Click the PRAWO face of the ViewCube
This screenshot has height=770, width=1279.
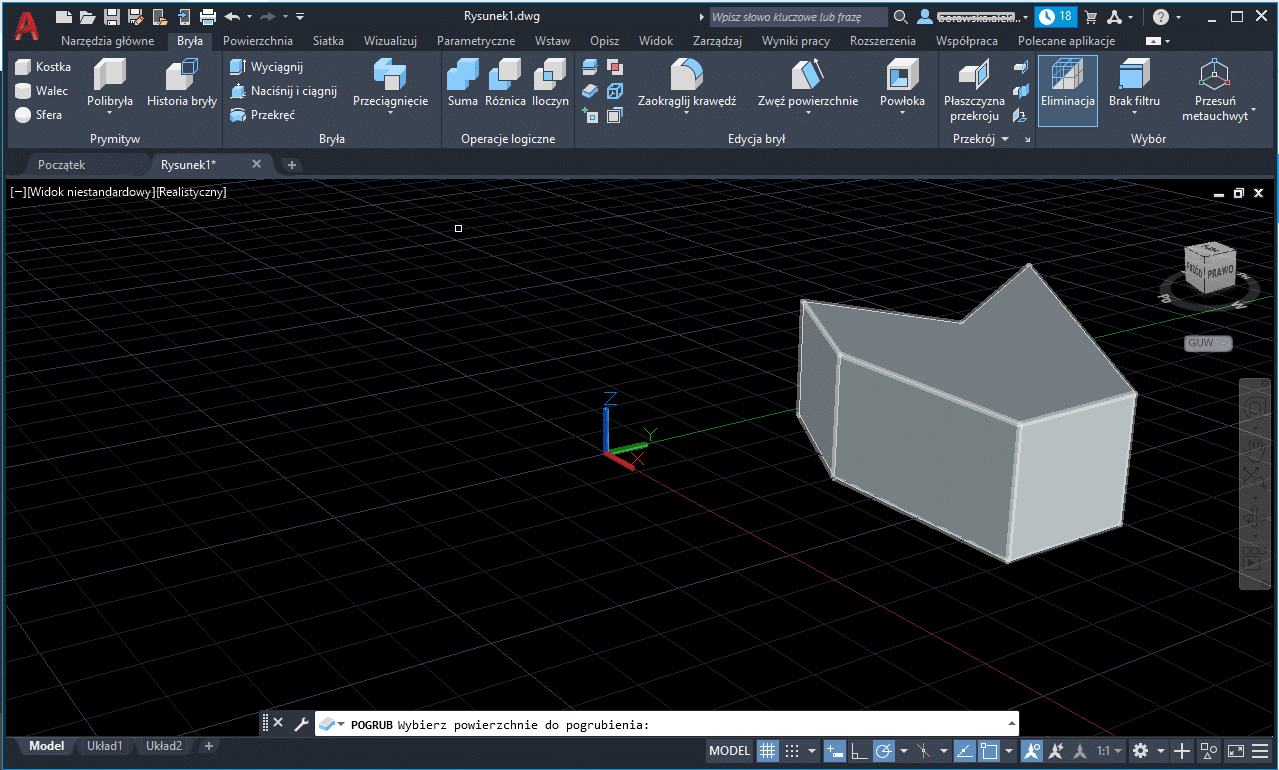tap(1221, 271)
